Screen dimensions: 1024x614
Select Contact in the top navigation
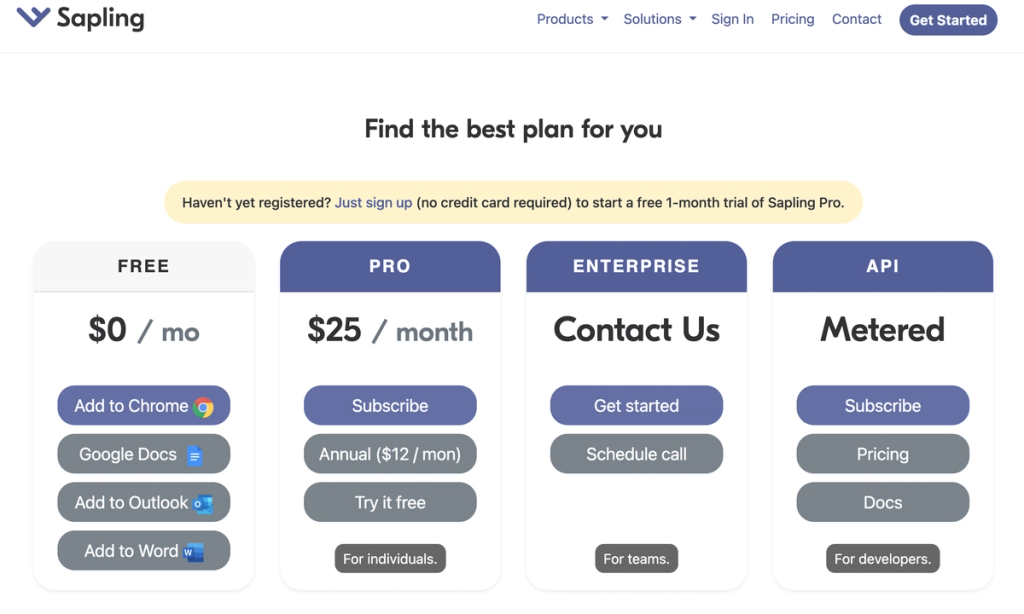click(856, 19)
